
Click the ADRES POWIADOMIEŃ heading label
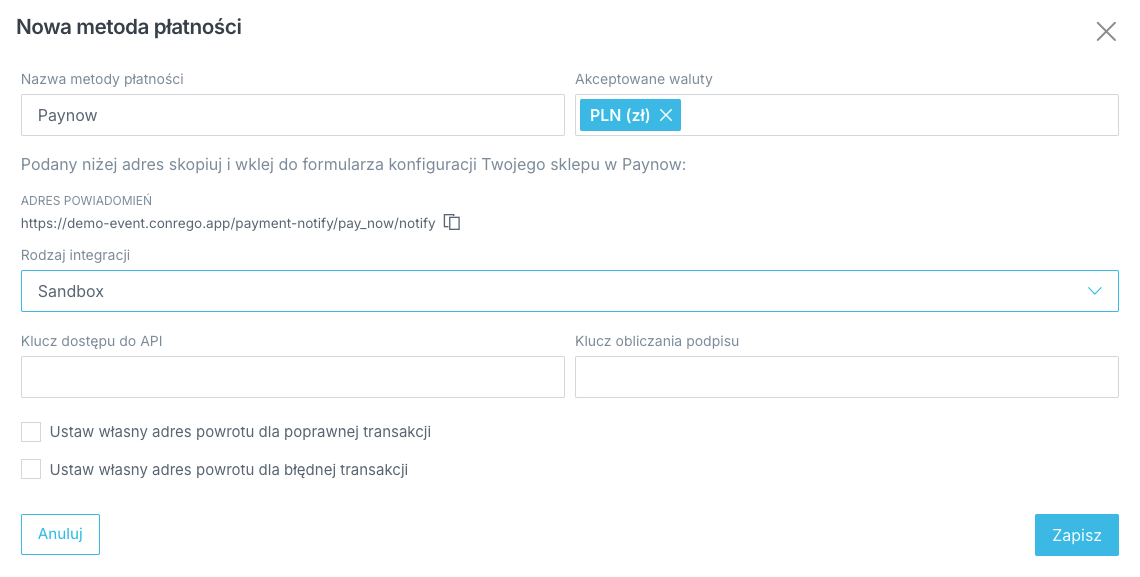(86, 201)
